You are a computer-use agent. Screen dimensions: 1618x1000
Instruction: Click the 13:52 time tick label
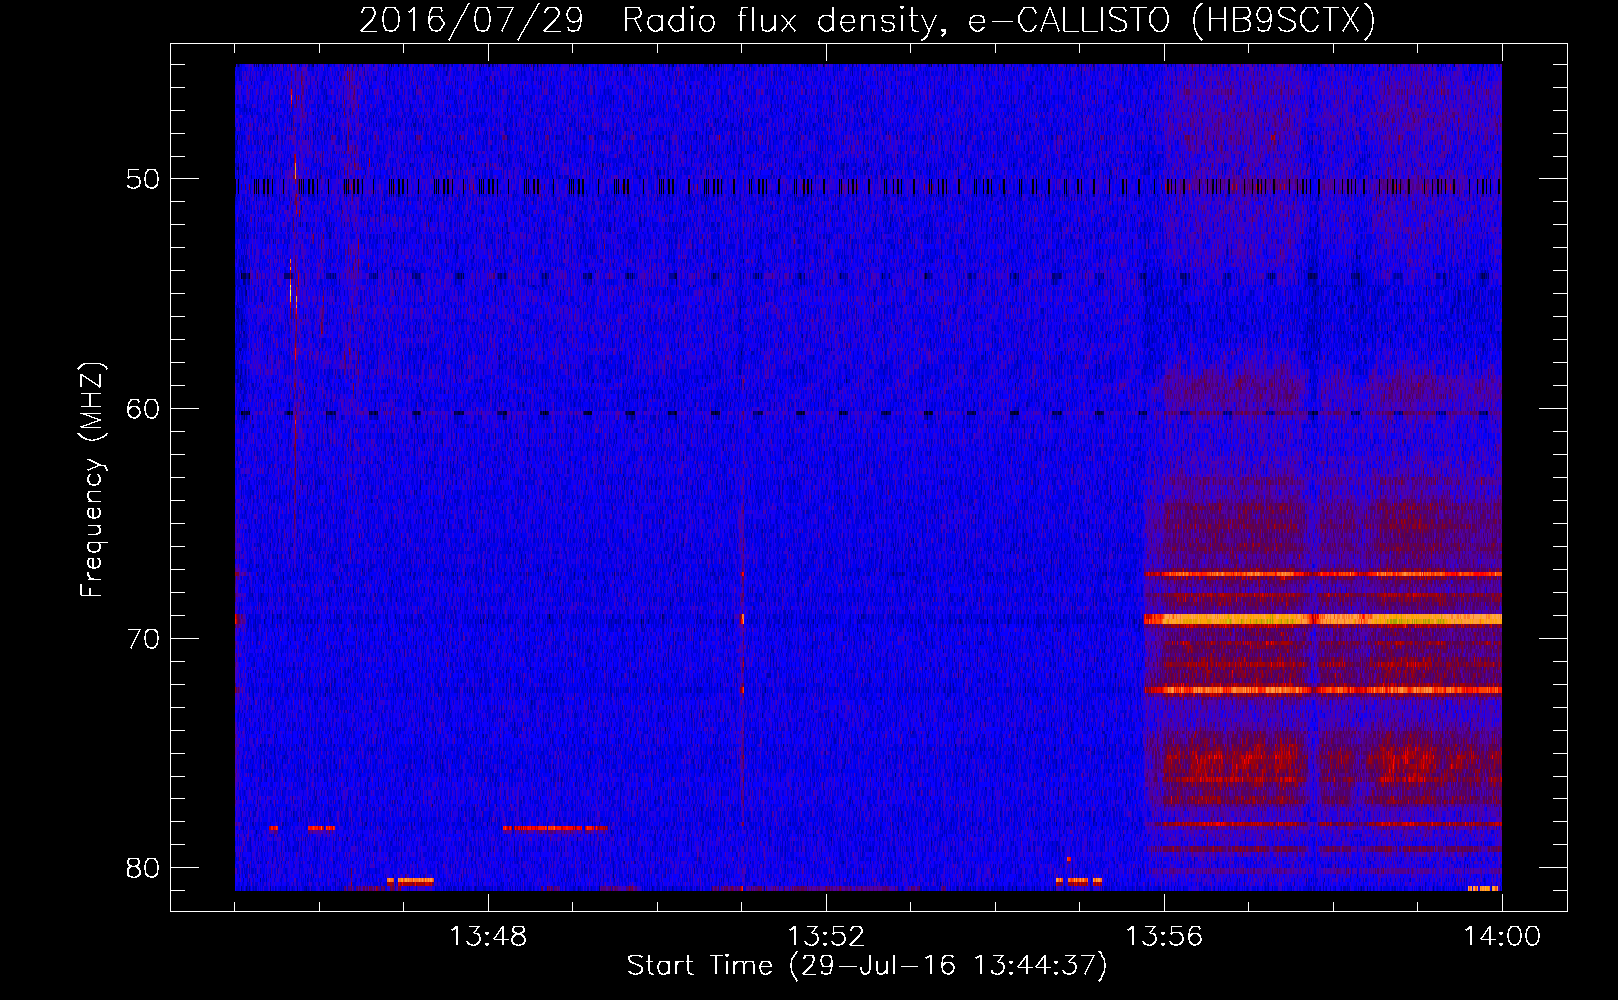pyautogui.click(x=826, y=937)
